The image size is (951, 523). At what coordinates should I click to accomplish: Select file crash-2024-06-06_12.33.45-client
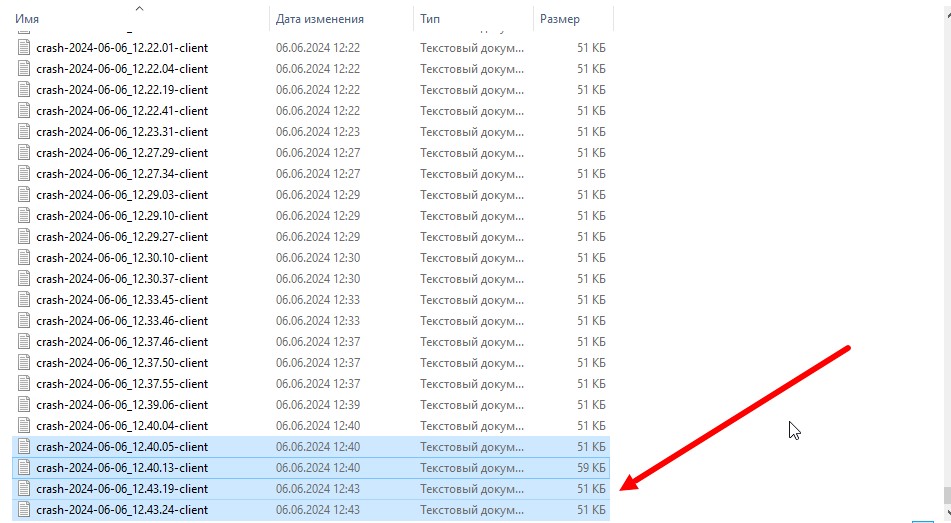[x=122, y=300]
